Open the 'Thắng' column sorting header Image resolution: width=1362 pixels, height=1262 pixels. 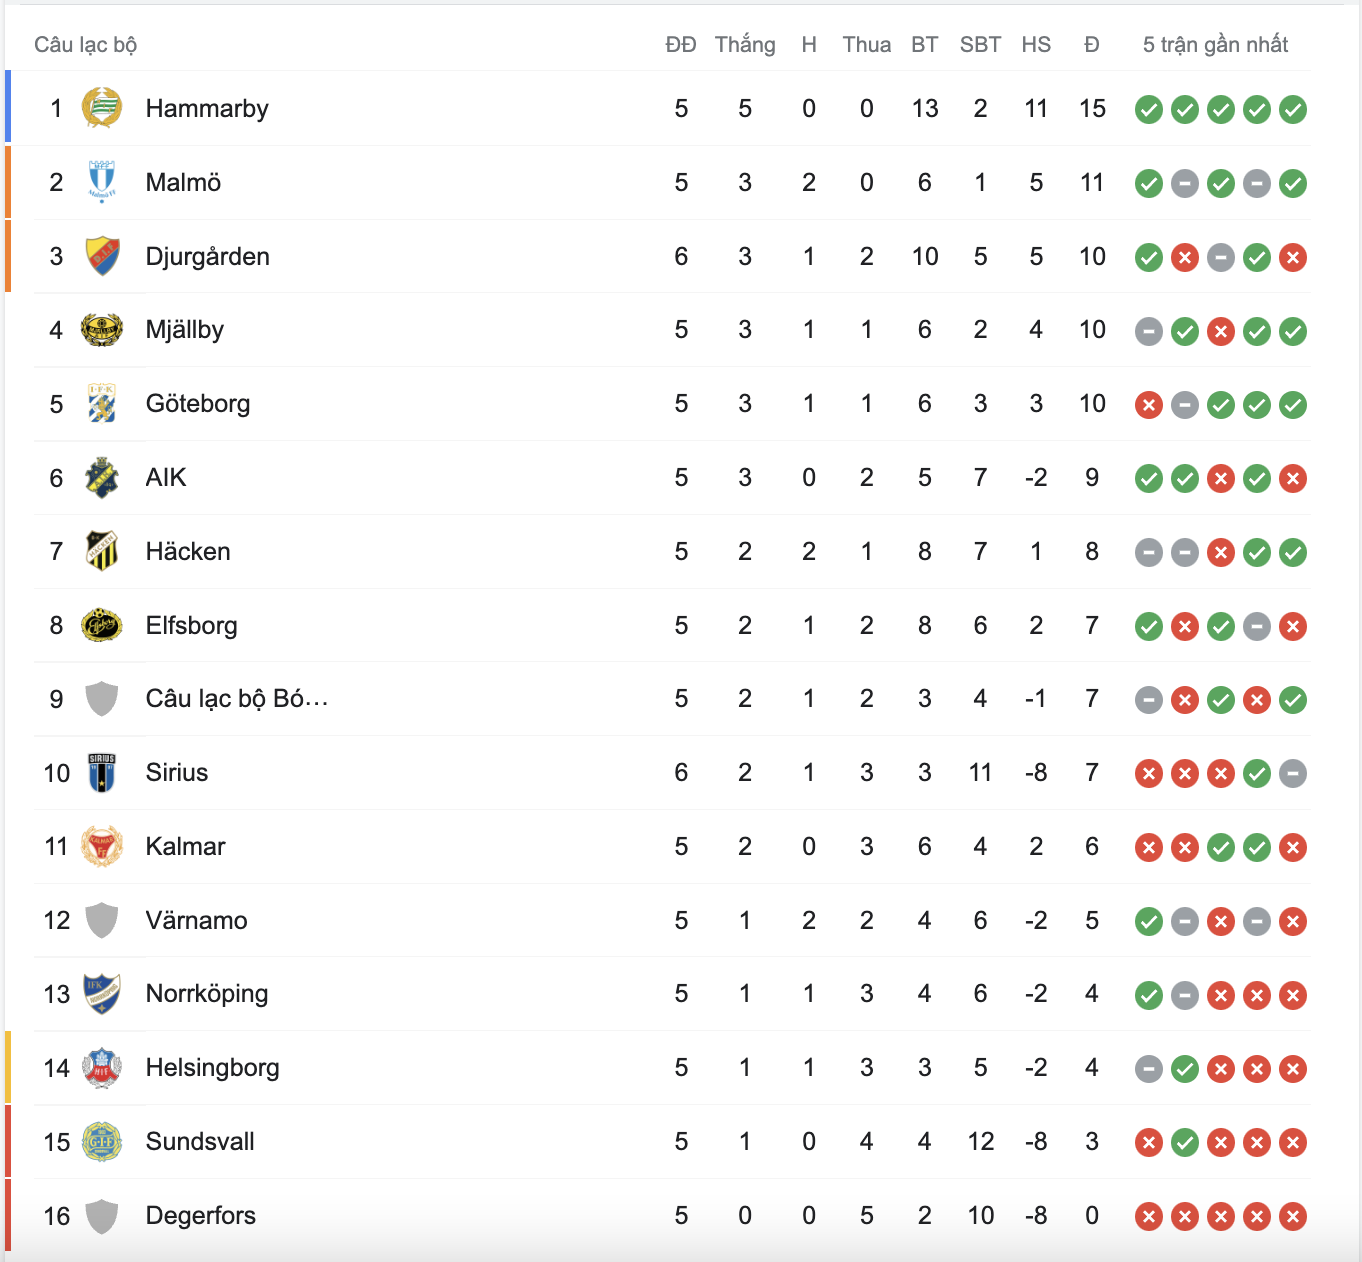tap(744, 44)
